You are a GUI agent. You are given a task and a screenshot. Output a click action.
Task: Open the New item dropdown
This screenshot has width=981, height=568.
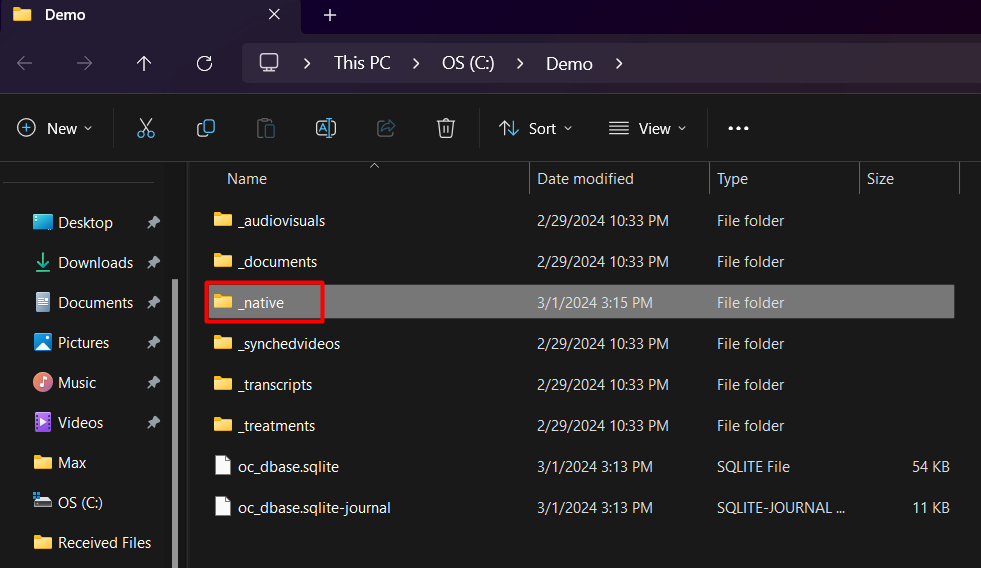[55, 128]
